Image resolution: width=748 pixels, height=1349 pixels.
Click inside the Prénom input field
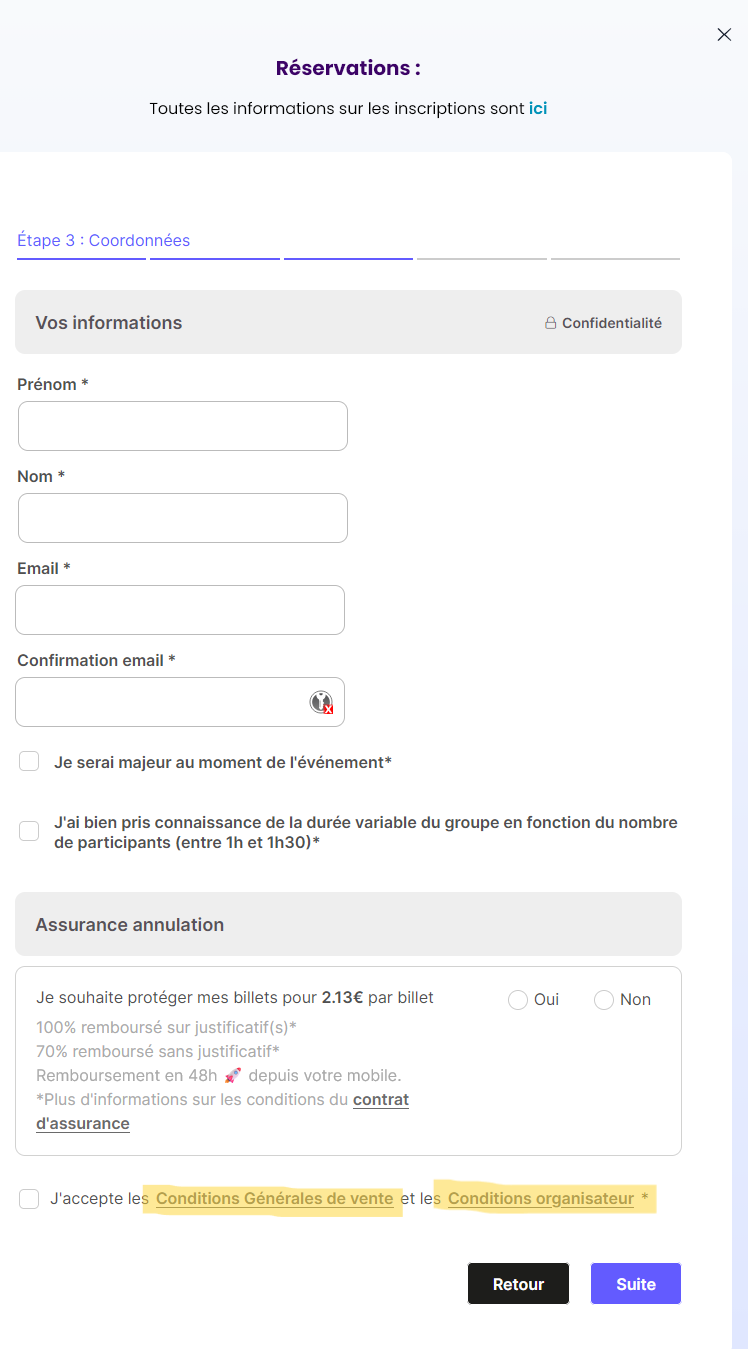click(x=182, y=425)
